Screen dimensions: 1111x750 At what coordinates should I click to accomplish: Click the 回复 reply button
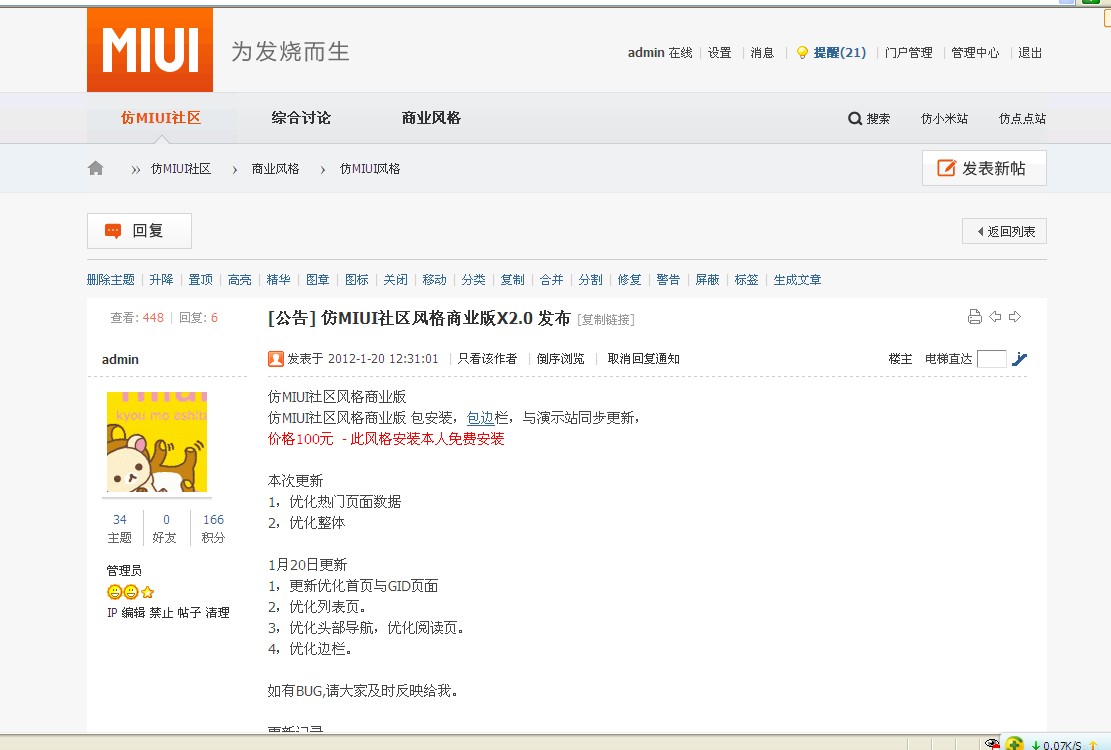[139, 231]
